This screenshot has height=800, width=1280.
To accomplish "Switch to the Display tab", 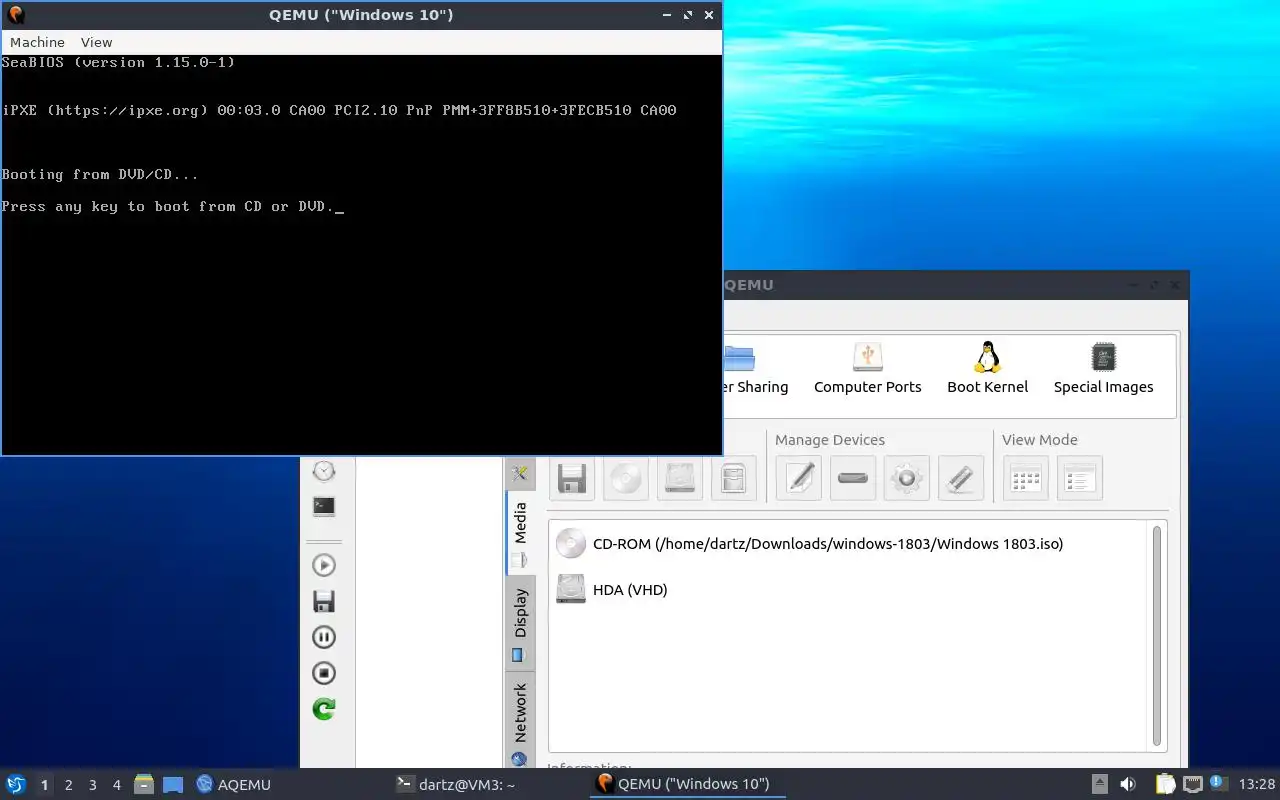I will click(520, 622).
